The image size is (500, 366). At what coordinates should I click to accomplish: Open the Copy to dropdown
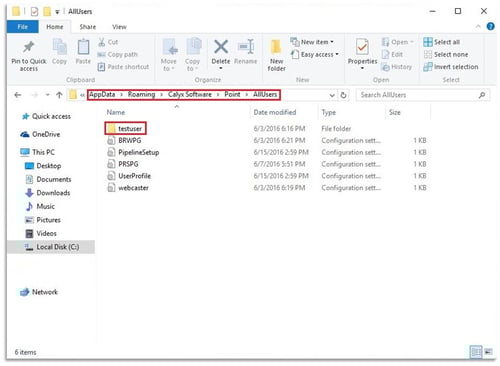coord(192,55)
